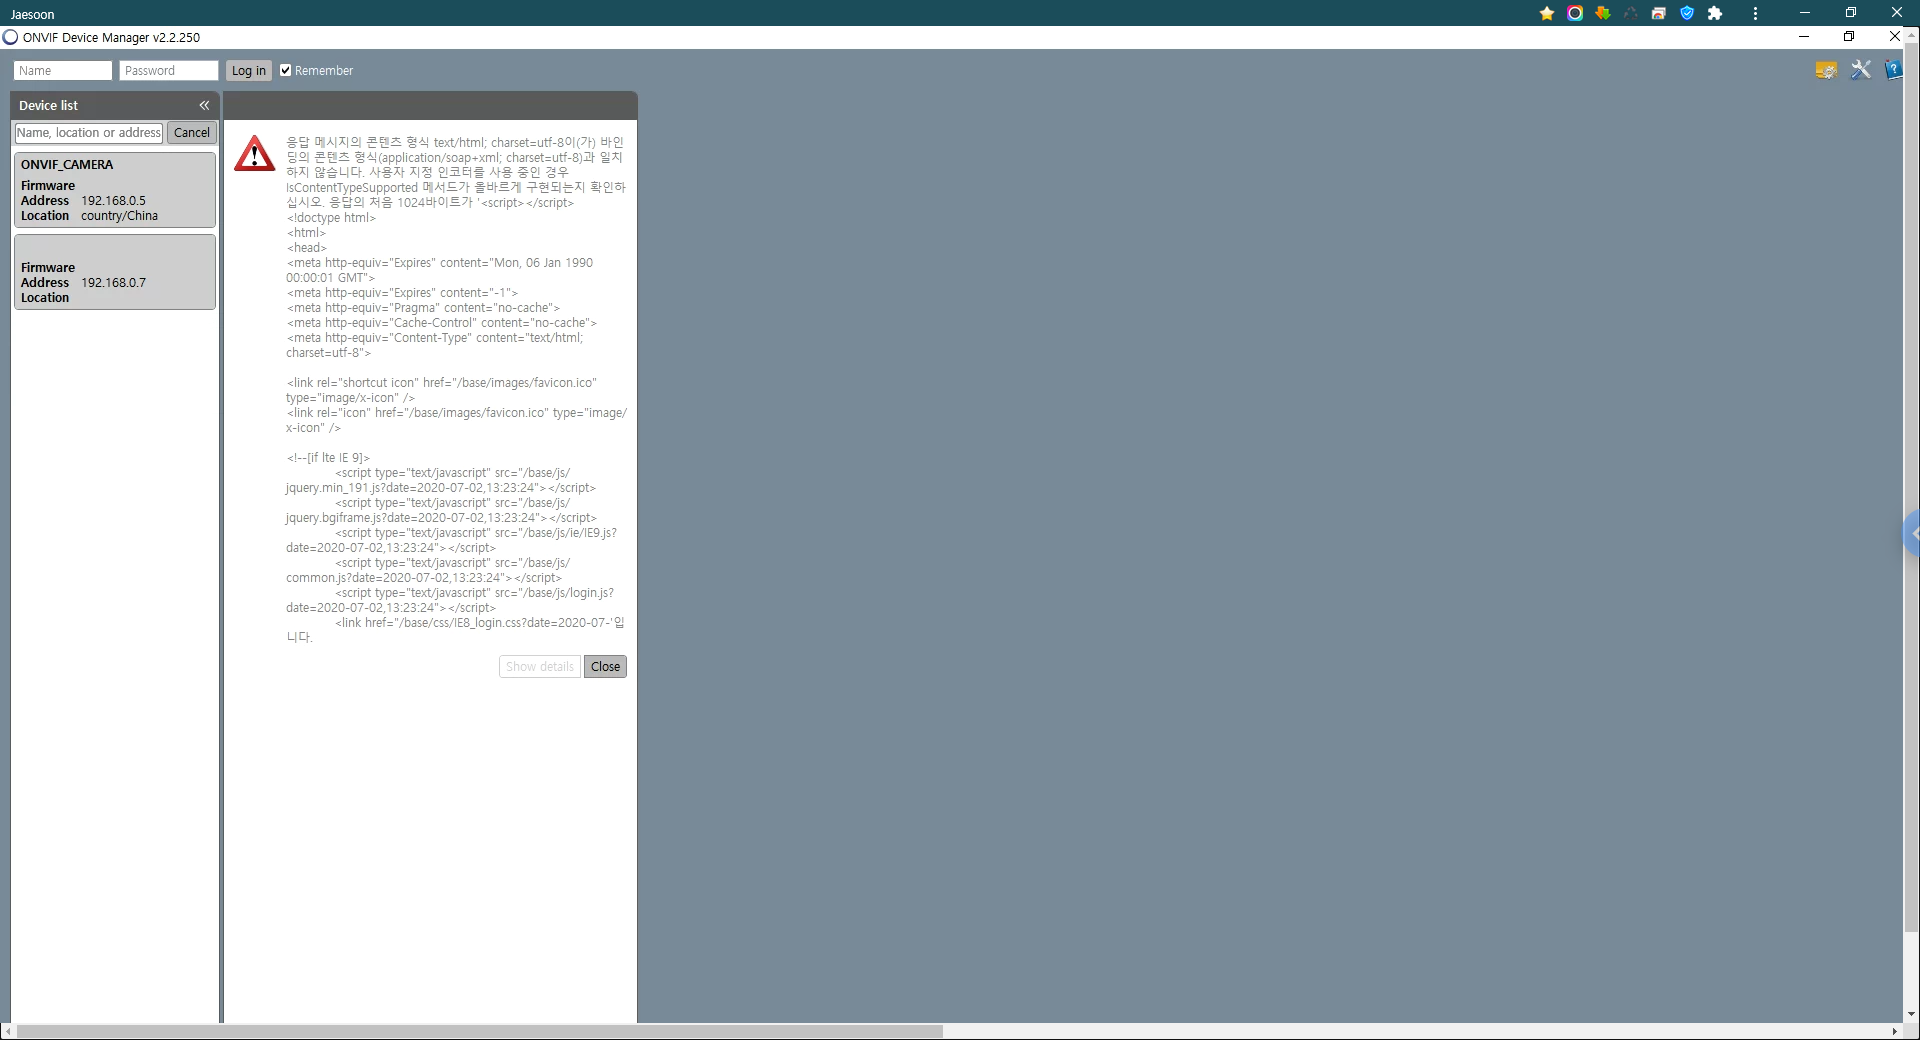The height and width of the screenshot is (1040, 1920).
Task: Open the three-dot browser menu
Action: coord(1755,13)
